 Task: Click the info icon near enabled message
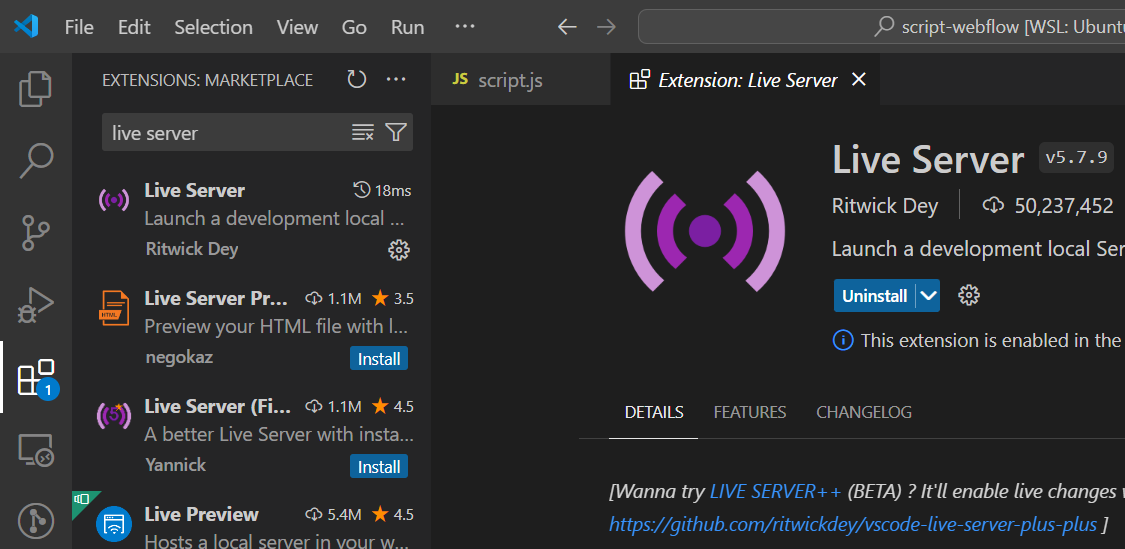[843, 339]
